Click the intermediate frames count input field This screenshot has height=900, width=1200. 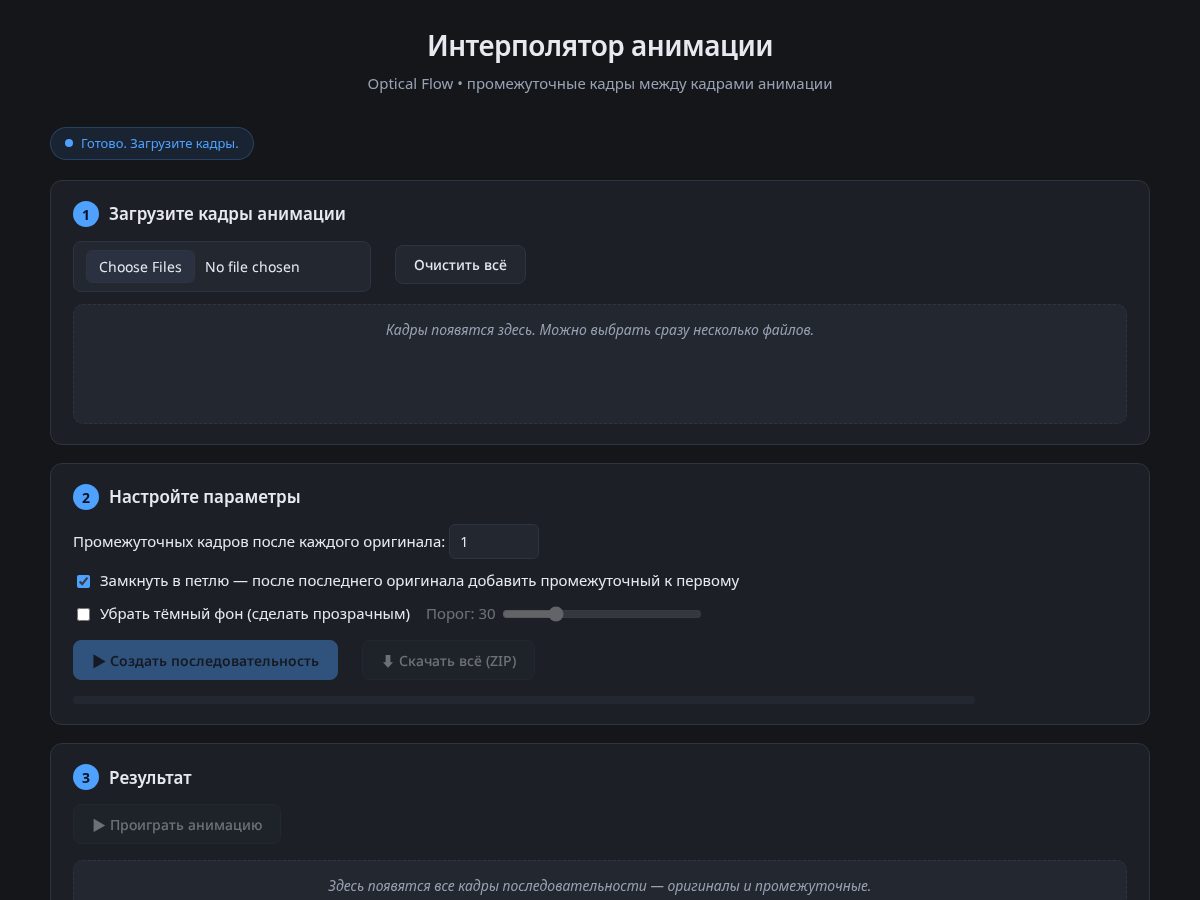click(494, 542)
